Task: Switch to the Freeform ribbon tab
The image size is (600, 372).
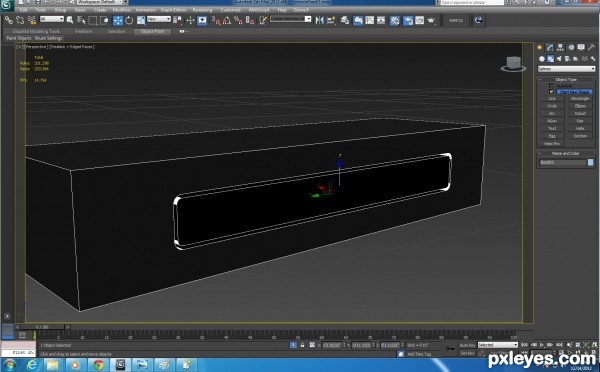Action: 83,31
